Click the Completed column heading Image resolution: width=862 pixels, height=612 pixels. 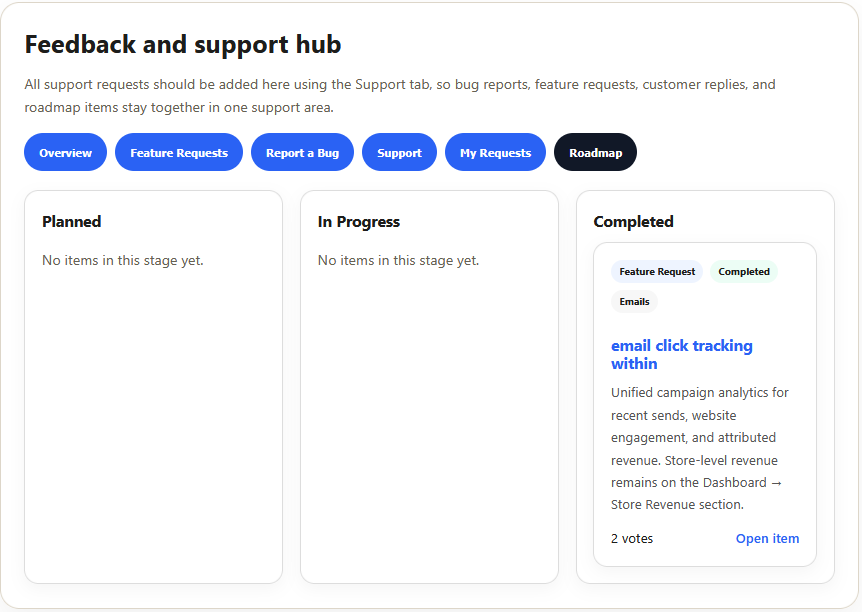tap(633, 222)
